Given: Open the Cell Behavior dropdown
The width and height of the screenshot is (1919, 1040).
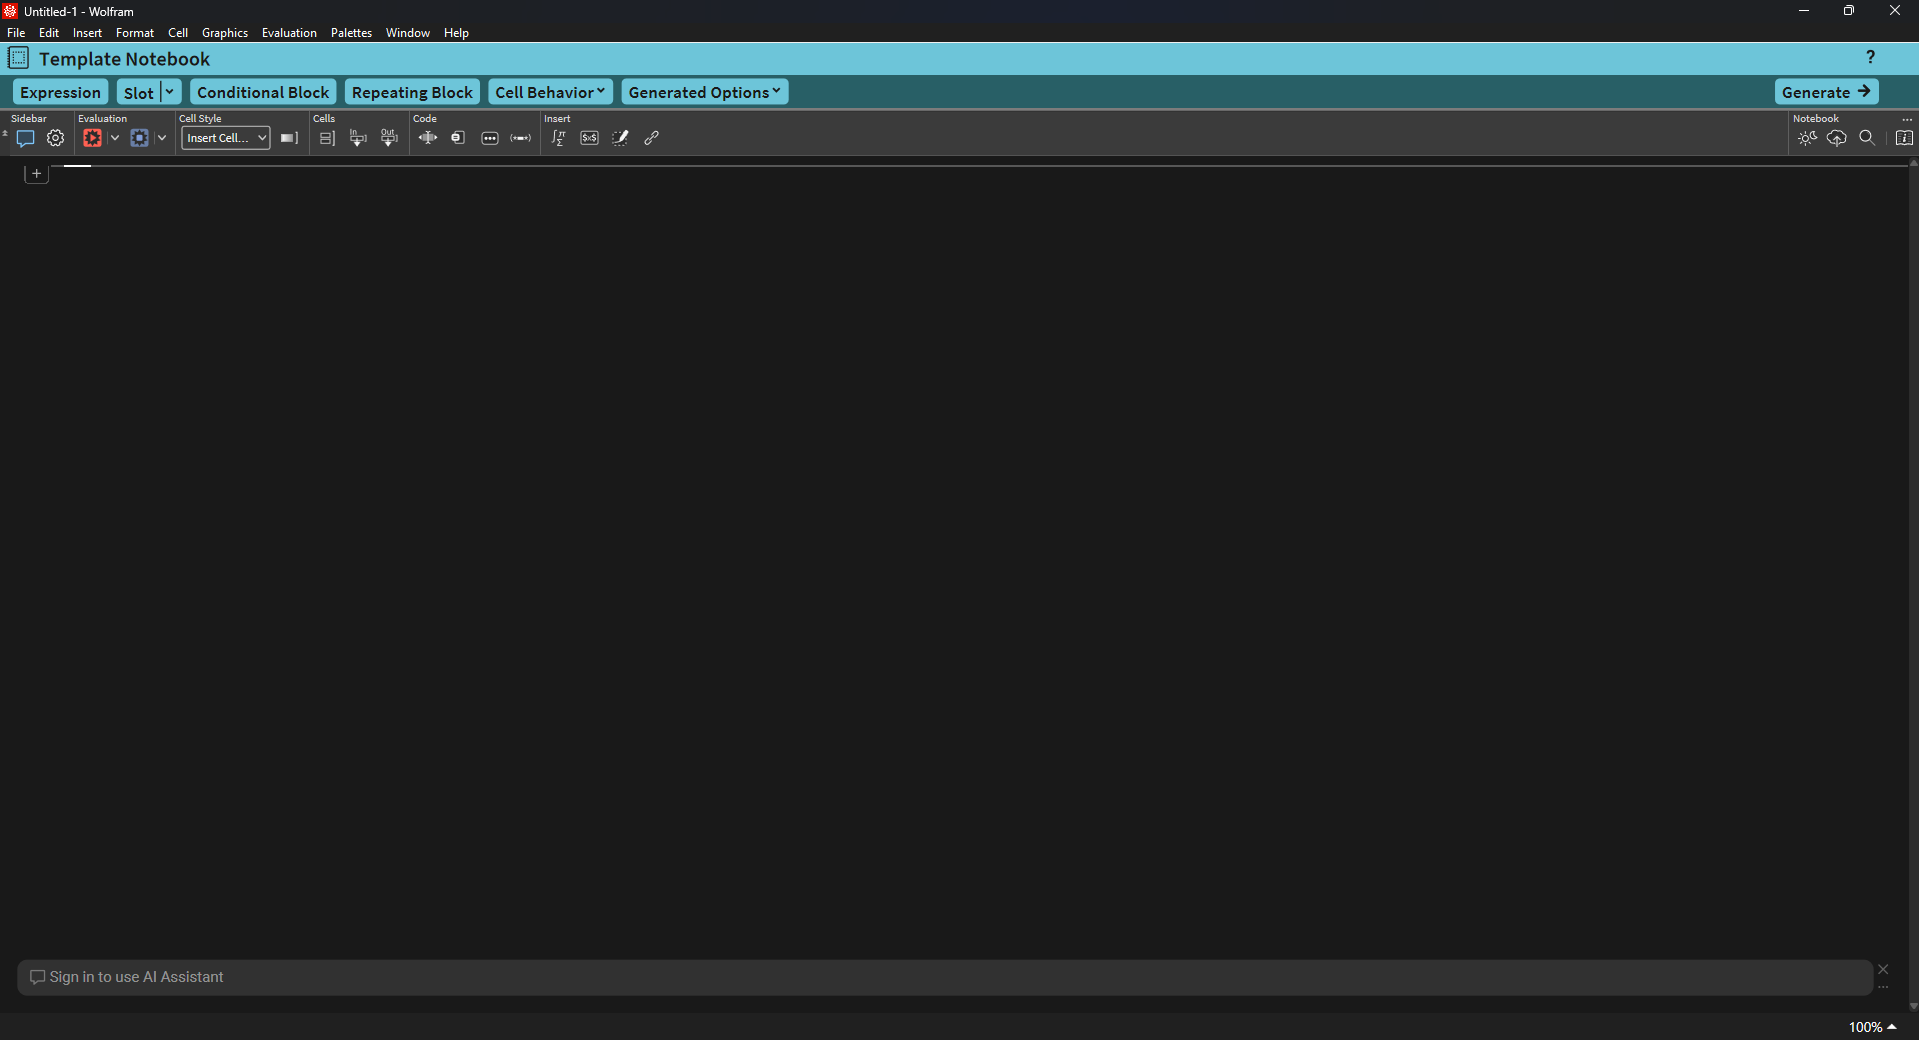Looking at the screenshot, I should 550,92.
